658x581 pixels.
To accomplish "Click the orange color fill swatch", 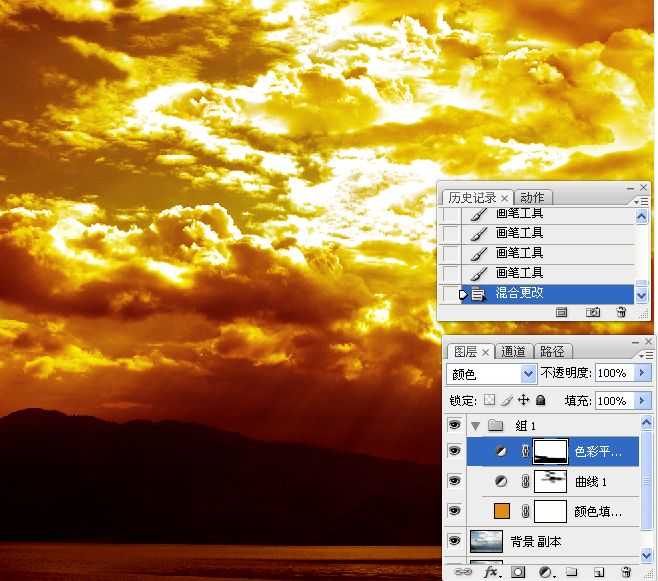I will click(x=502, y=511).
